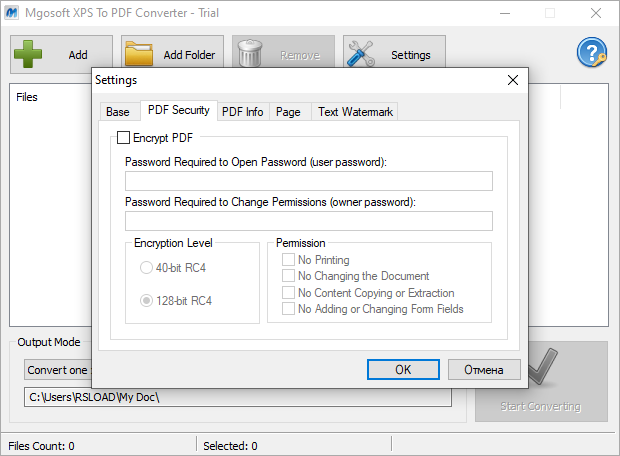This screenshot has height=456, width=620.
Task: Open the PDF Info tab
Action: (x=243, y=112)
